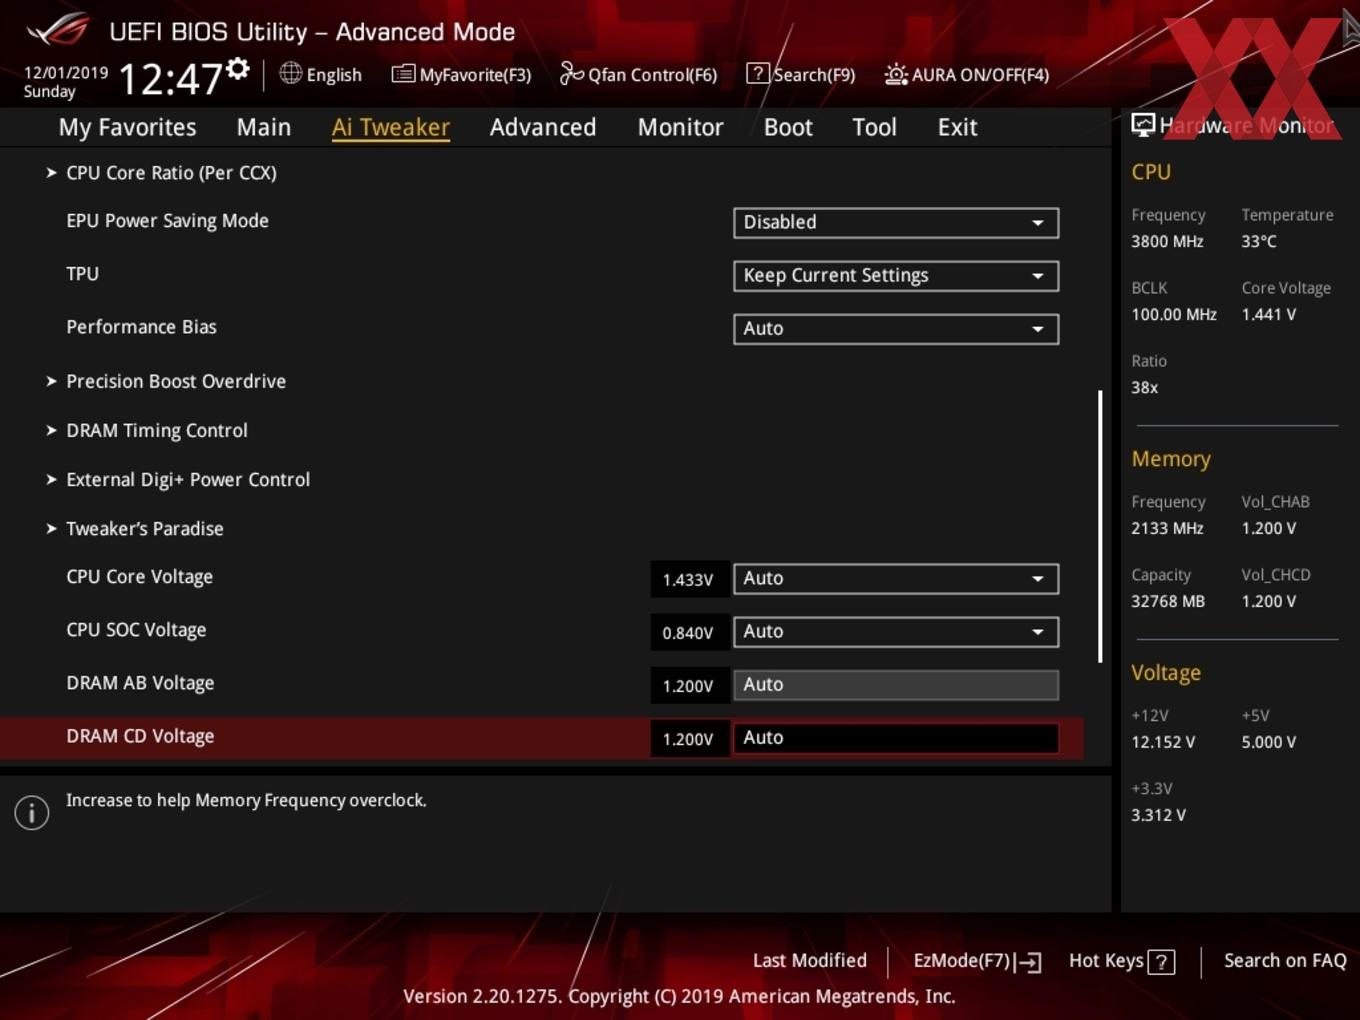Select EPU Power Saving Mode label
The image size is (1360, 1020).
coord(167,221)
